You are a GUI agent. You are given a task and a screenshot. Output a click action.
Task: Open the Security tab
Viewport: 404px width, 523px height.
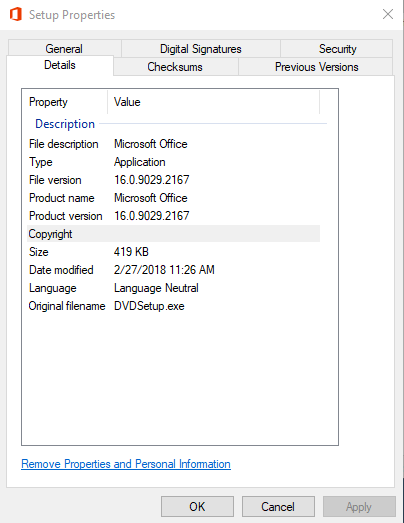(x=338, y=49)
